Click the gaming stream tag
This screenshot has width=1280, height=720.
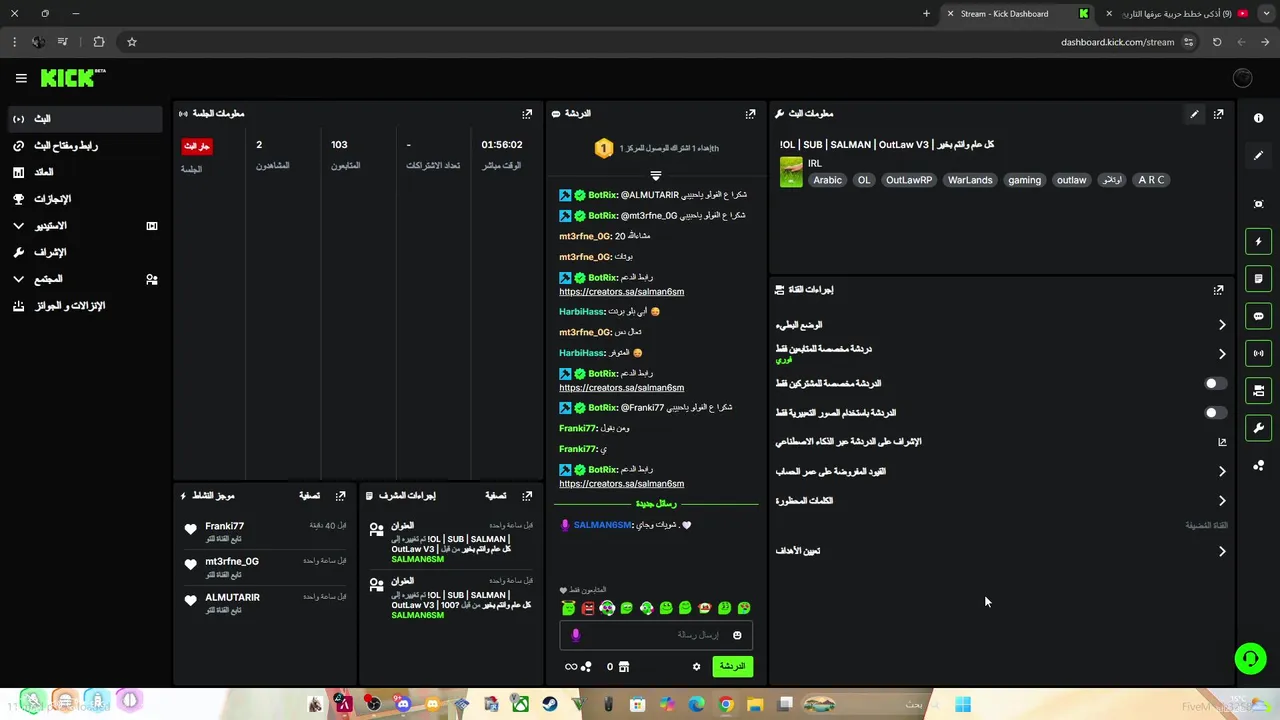point(1024,180)
